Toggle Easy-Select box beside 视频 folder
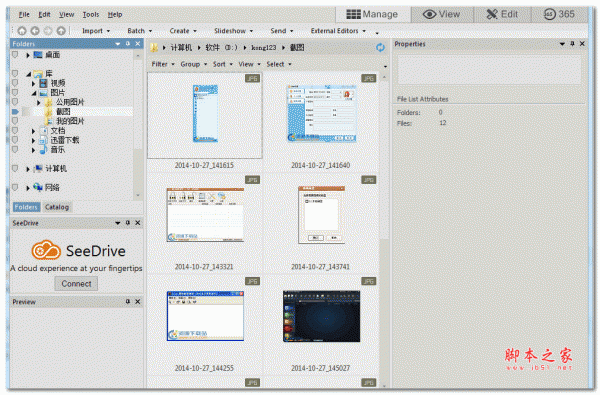 tap(15, 83)
